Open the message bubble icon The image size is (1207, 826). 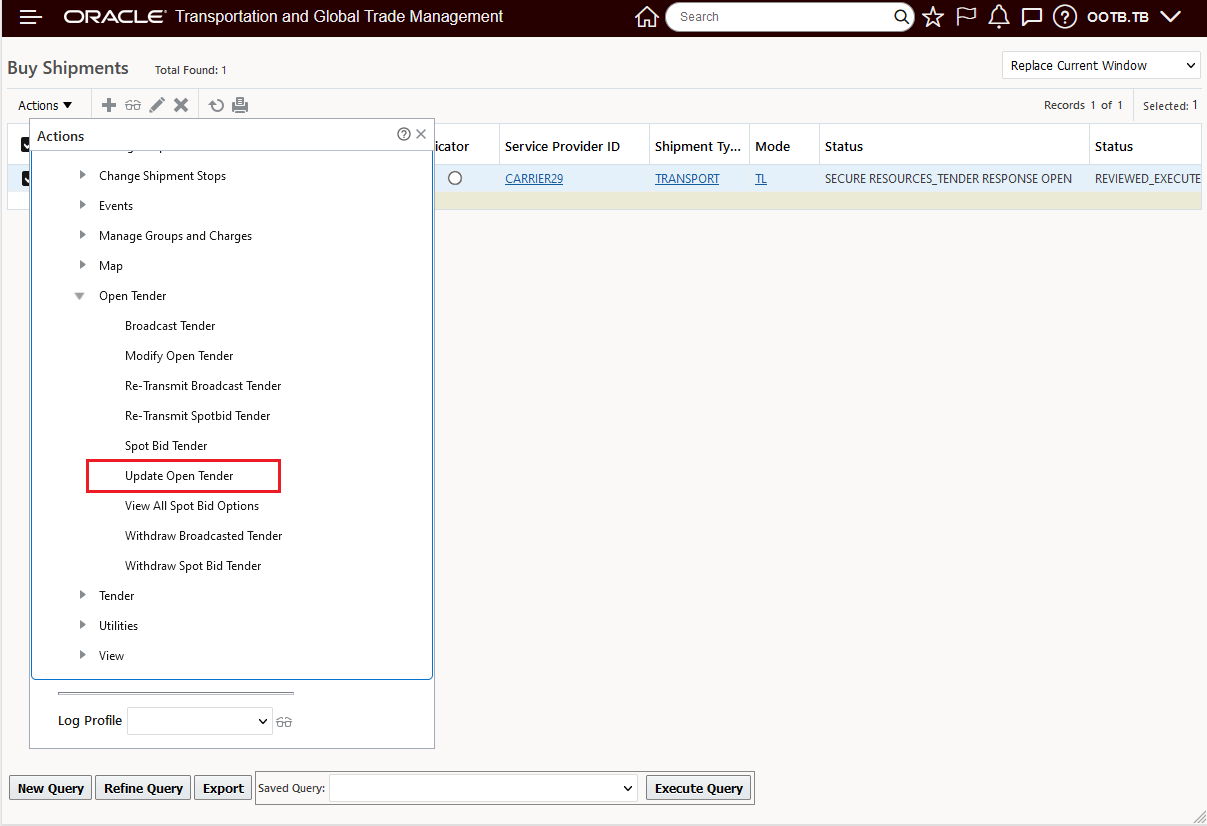tap(1031, 17)
